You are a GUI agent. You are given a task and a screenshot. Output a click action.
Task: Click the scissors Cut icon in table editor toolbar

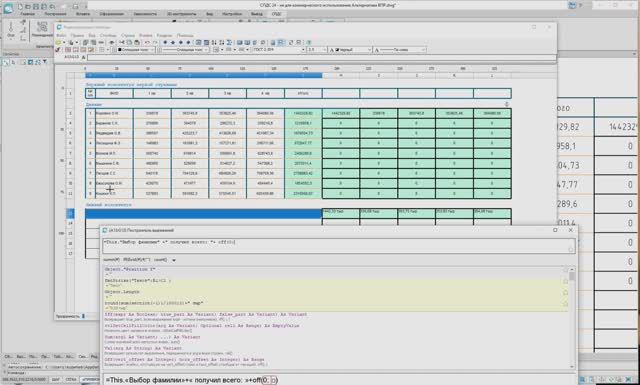[x=122, y=42]
